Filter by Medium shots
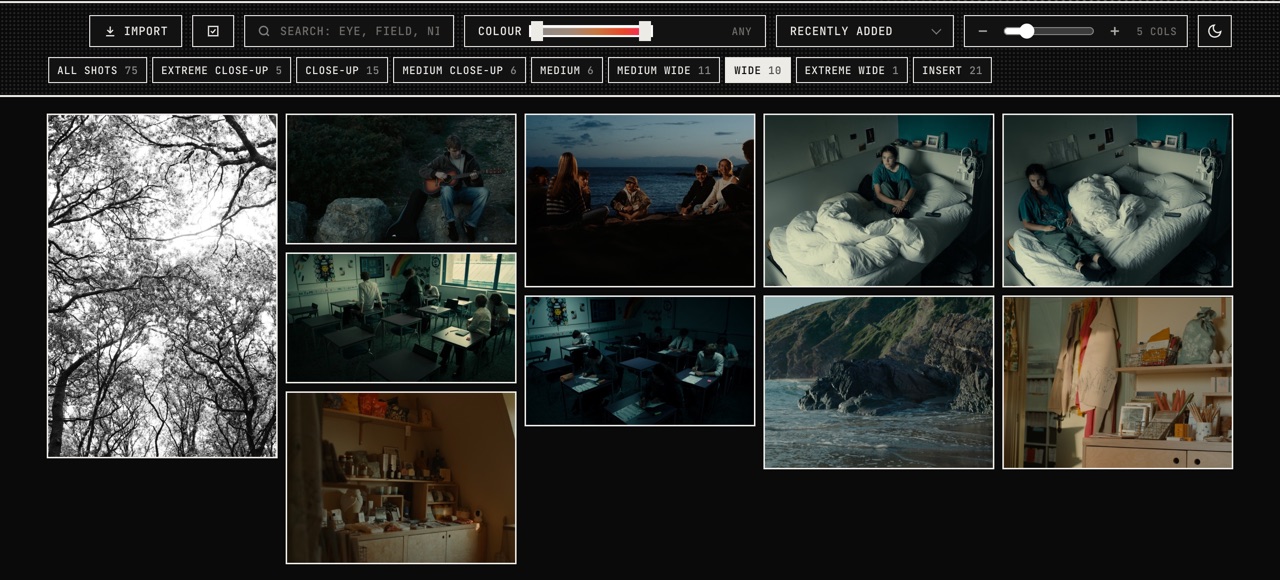Viewport: 1280px width, 580px height. point(567,70)
